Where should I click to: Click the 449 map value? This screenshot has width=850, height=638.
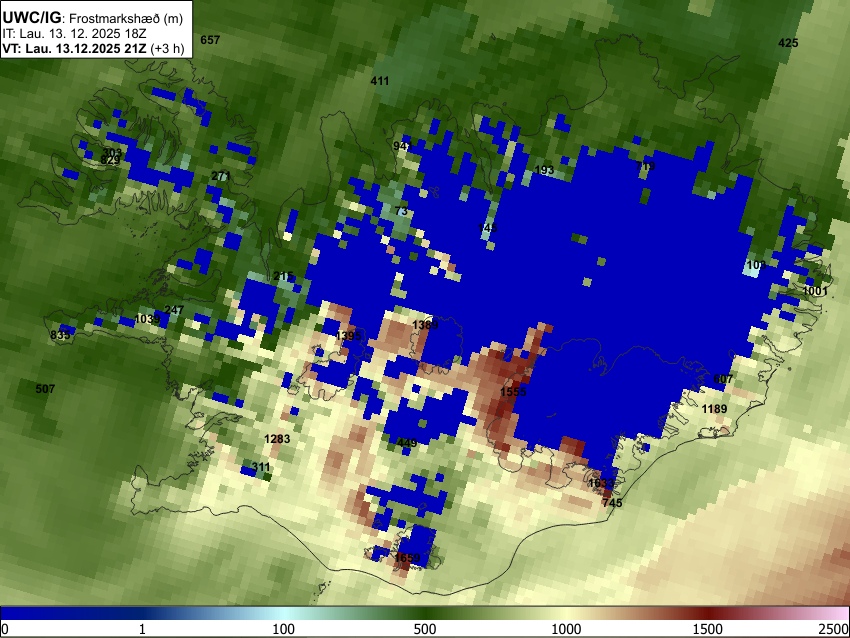tap(407, 443)
